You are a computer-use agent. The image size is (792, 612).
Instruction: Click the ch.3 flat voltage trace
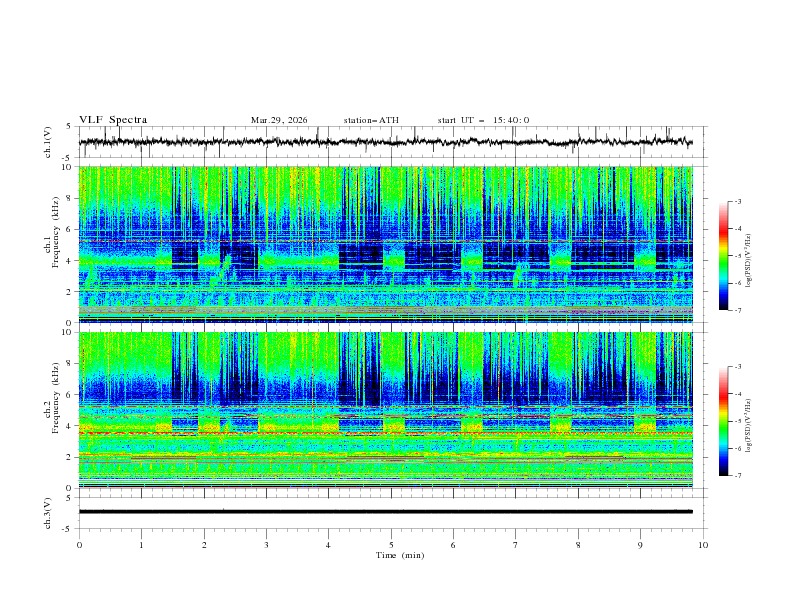tap(386, 512)
